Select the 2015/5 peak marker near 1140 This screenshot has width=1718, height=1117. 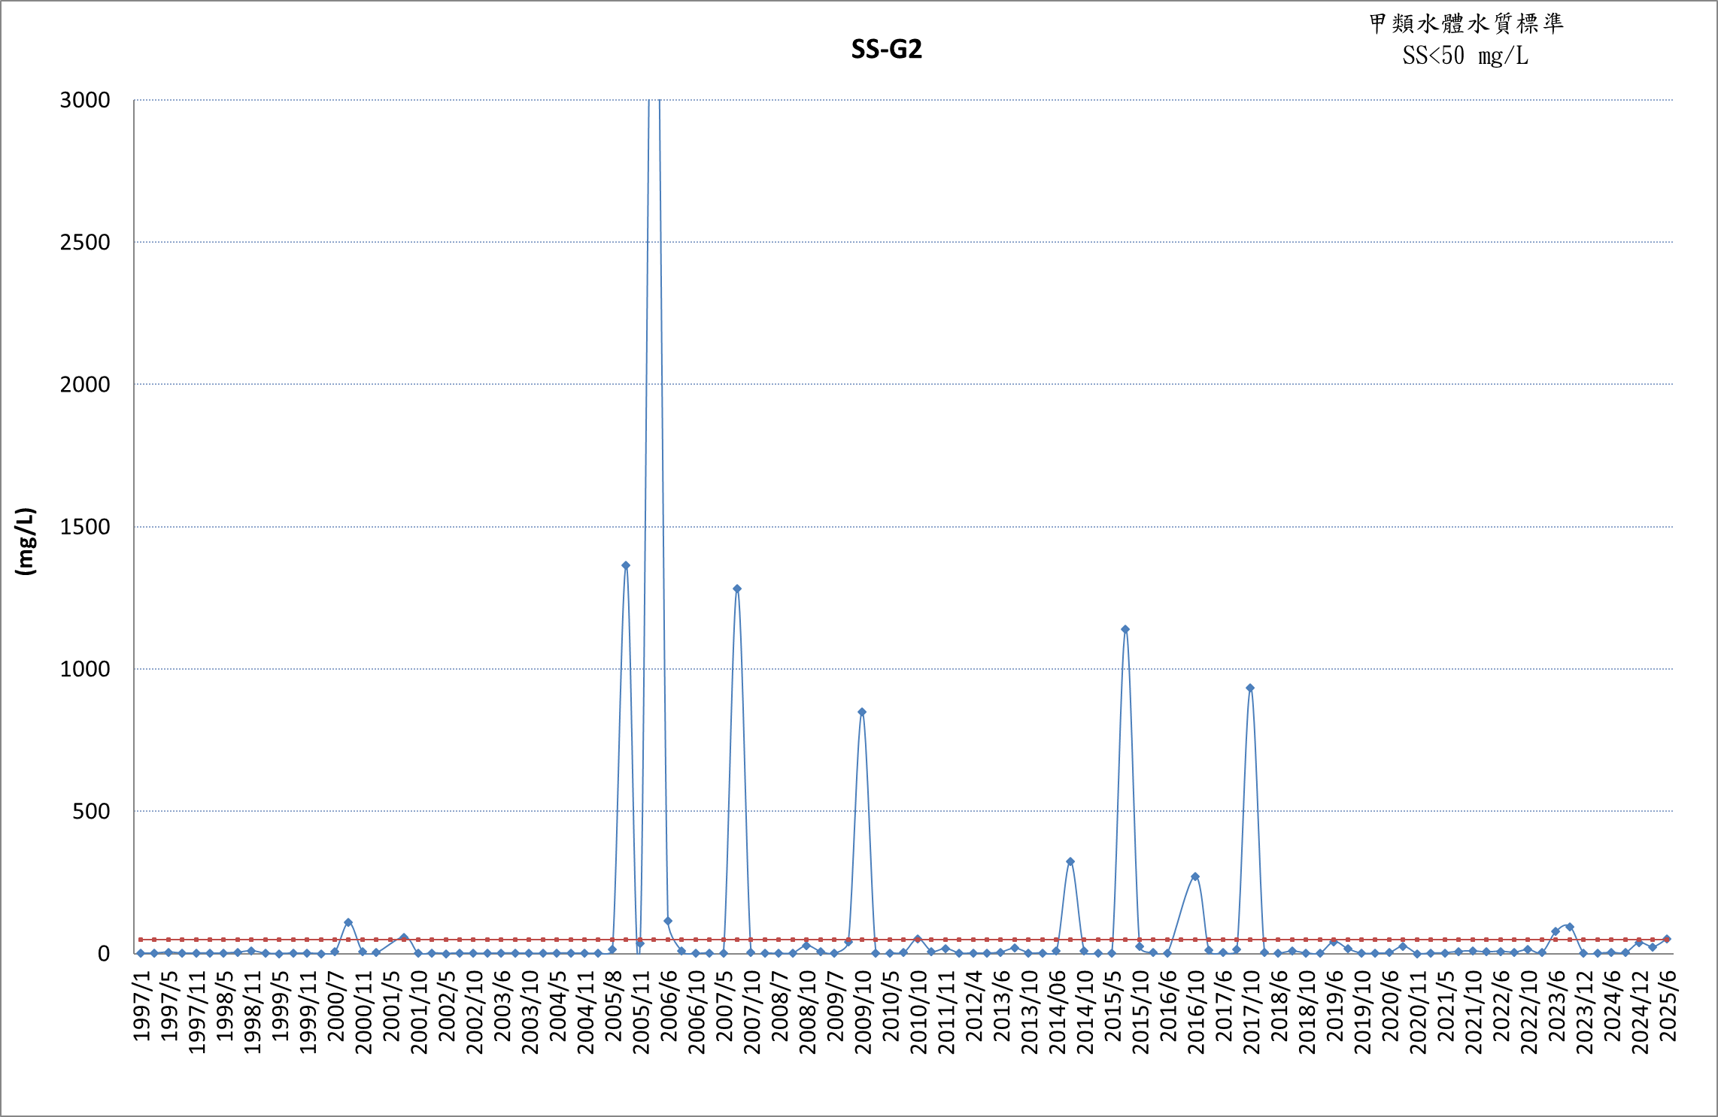(x=1125, y=630)
